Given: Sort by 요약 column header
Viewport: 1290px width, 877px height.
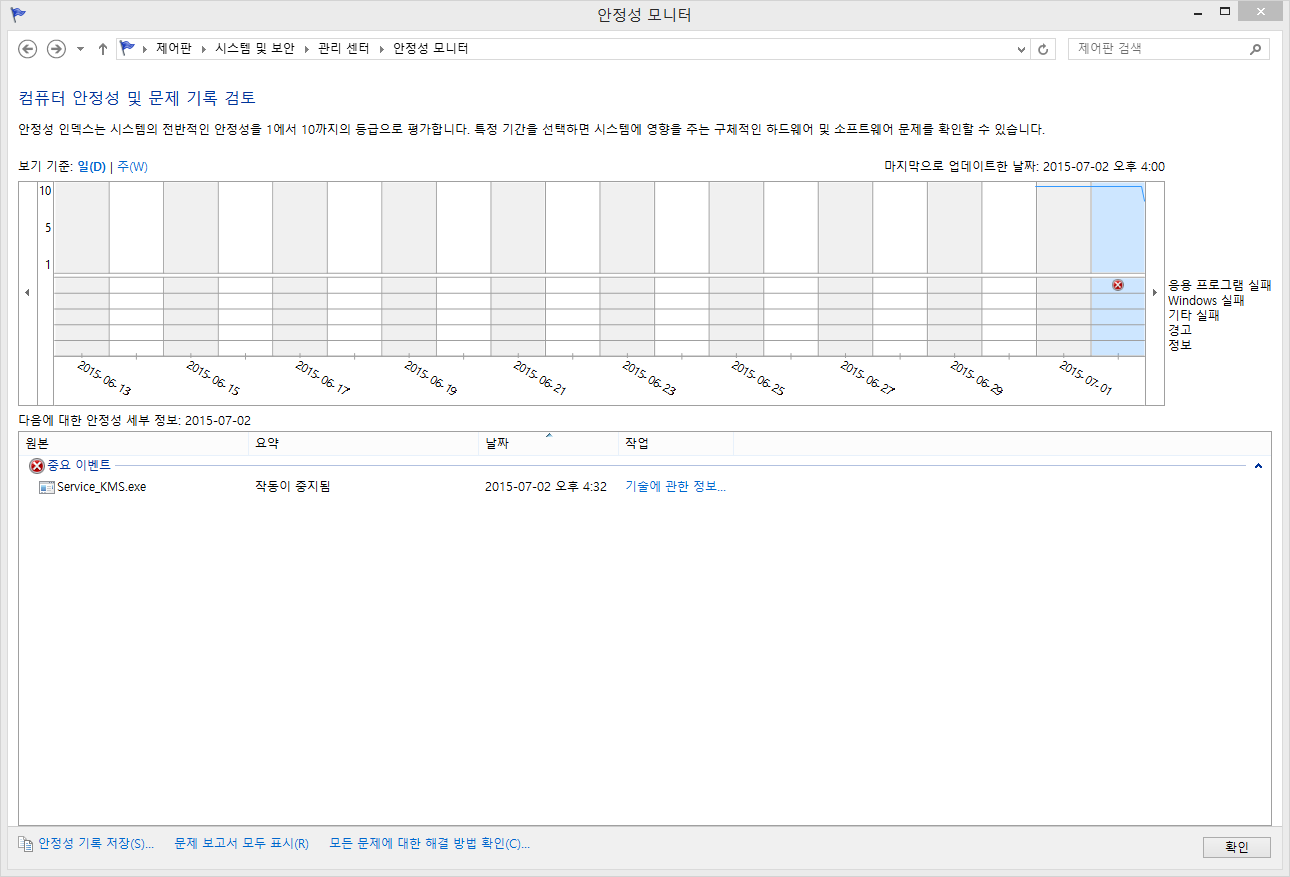Looking at the screenshot, I should [x=363, y=444].
